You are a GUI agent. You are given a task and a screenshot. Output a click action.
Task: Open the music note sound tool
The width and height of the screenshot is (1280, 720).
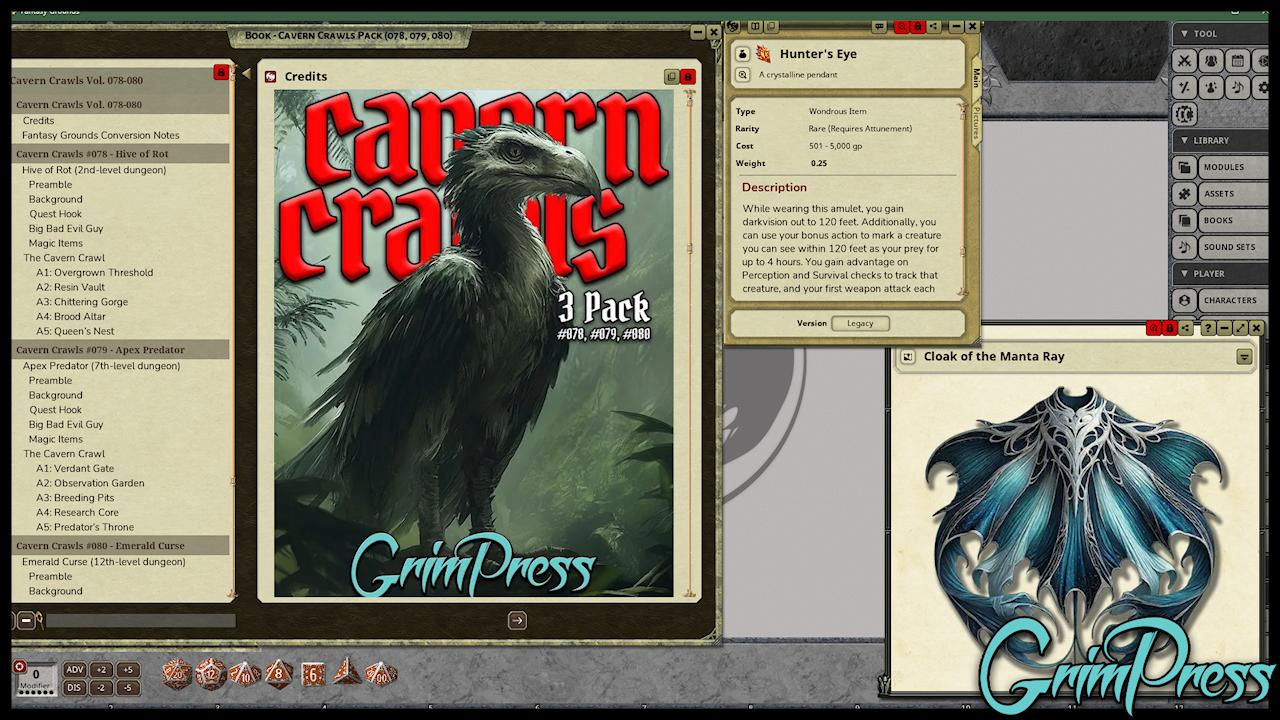coord(1237,87)
